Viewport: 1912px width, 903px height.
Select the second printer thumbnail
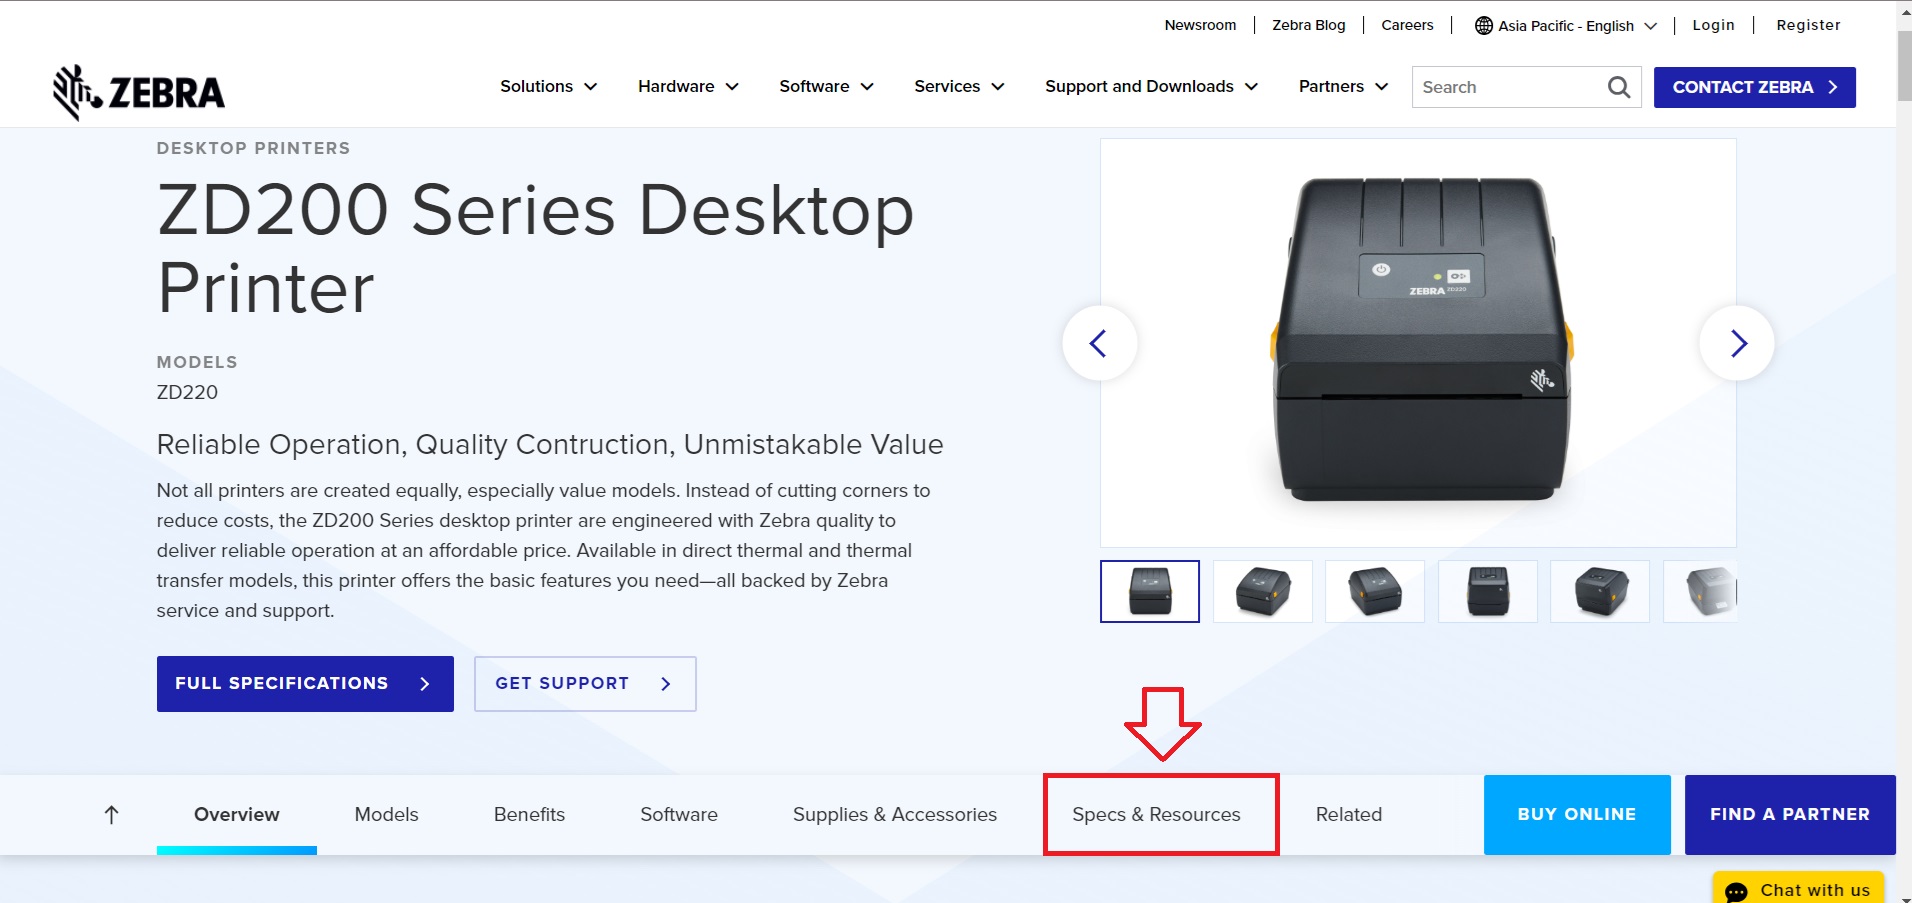(x=1262, y=591)
